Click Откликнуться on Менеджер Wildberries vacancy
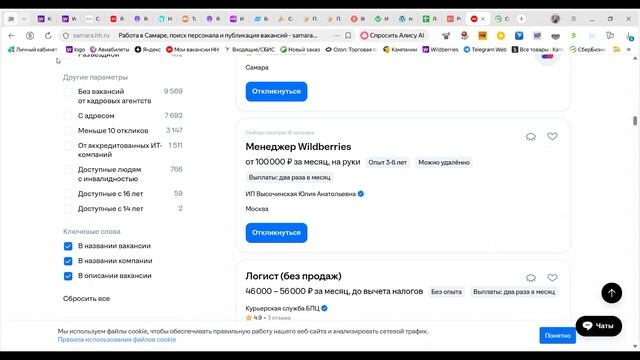 (x=276, y=233)
